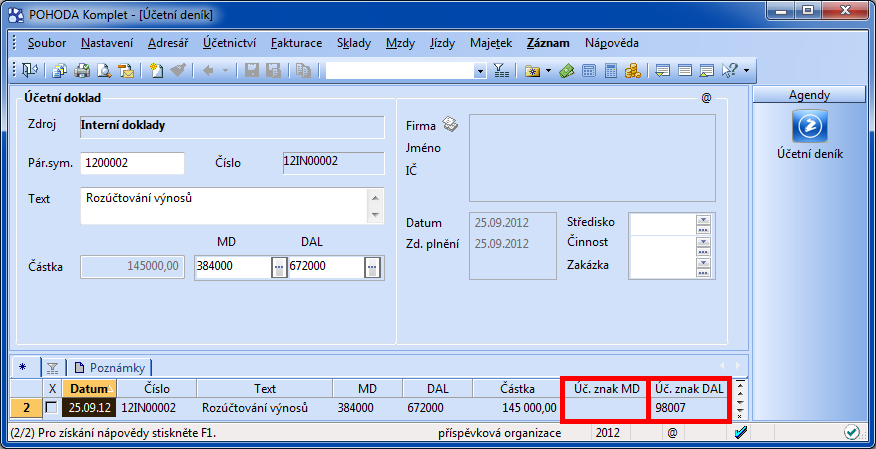This screenshot has width=876, height=449.
Task: Expand the Středisko dropdown arrow
Action: 703,219
